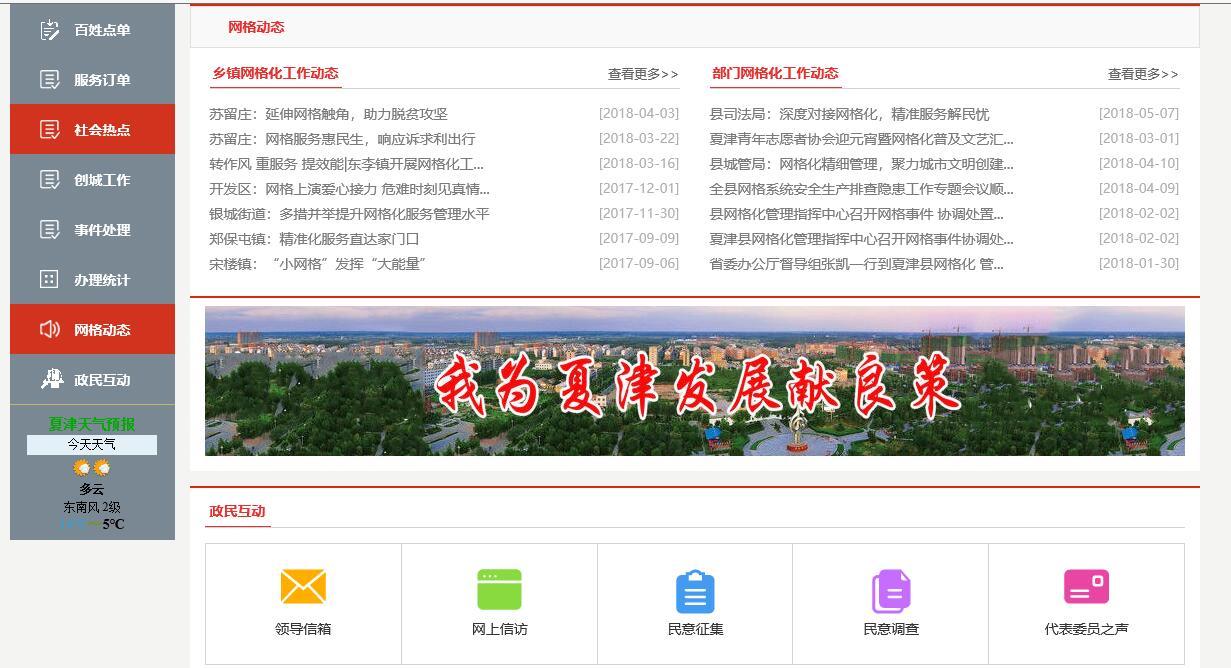Image resolution: width=1231 pixels, height=668 pixels.
Task: Click the 今天天气 weather bar
Action: 91,444
